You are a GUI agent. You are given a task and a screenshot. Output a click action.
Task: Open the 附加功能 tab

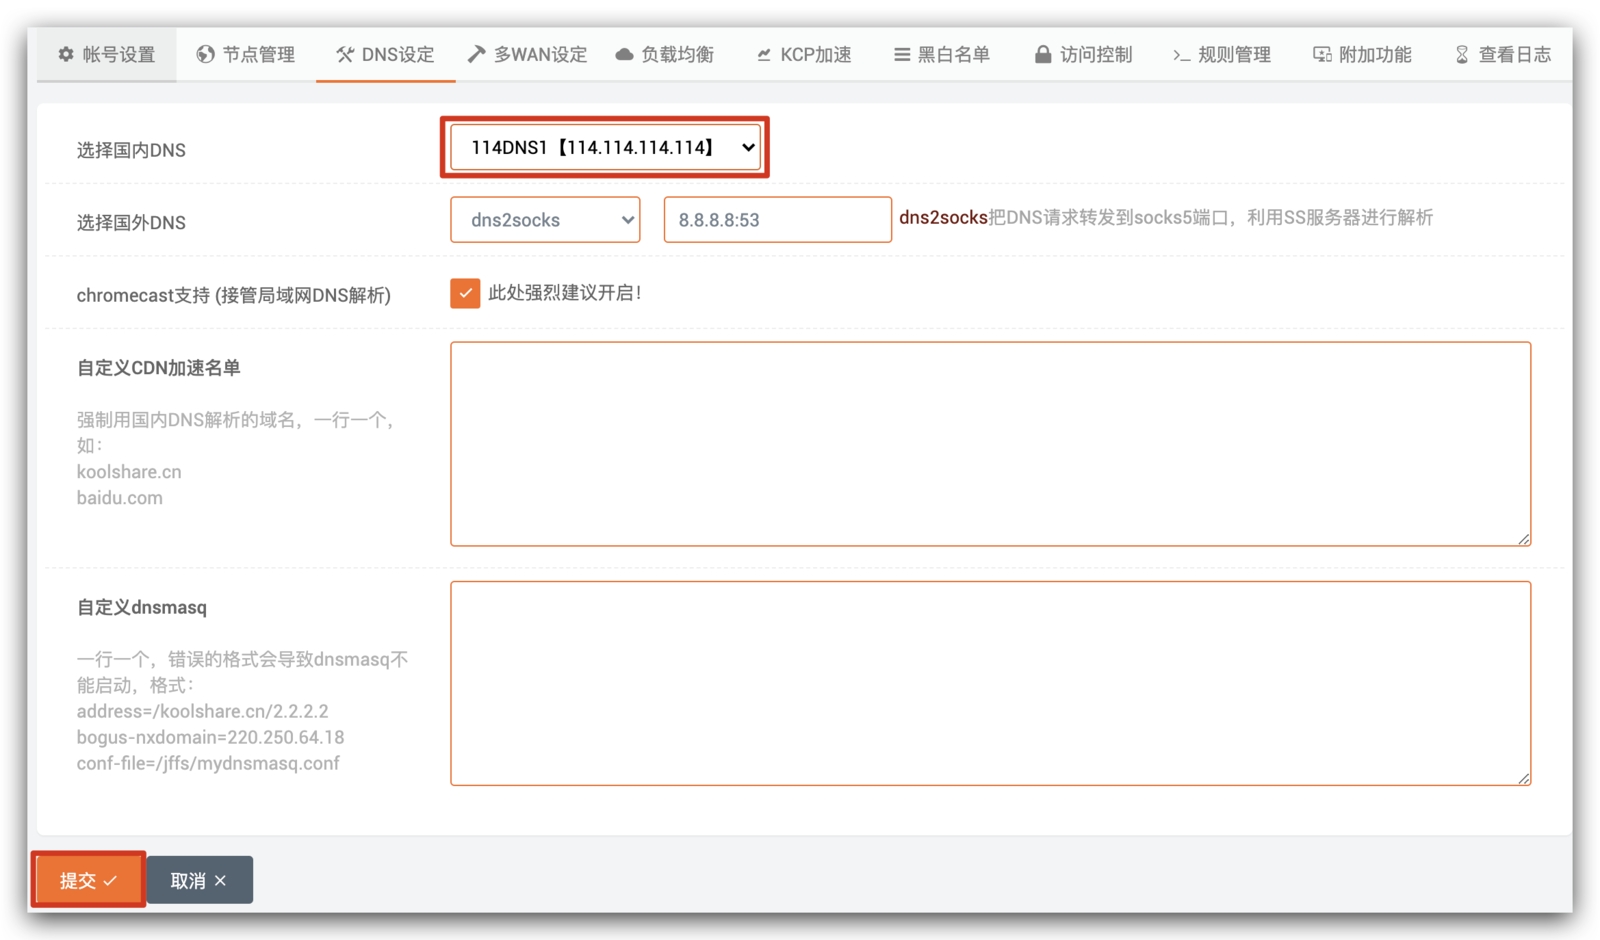point(1362,54)
